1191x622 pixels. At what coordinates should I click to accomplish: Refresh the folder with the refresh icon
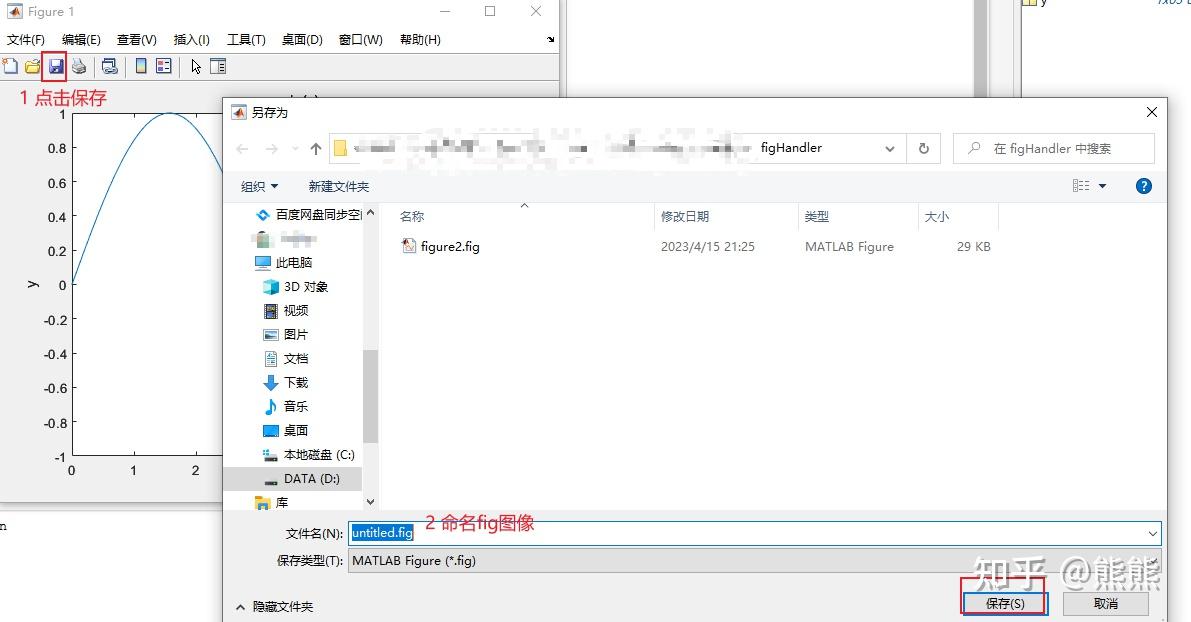click(923, 148)
